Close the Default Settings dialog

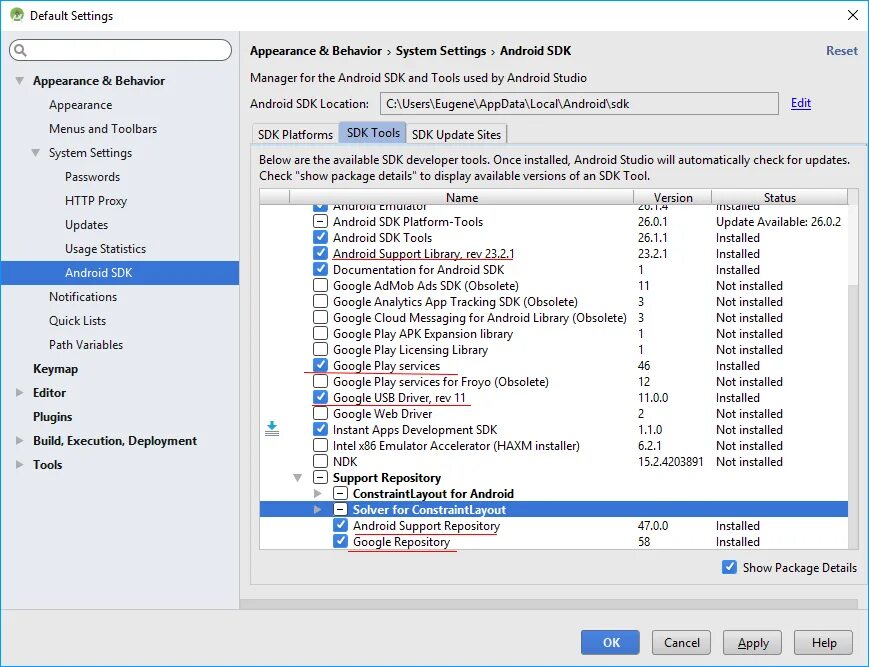853,15
